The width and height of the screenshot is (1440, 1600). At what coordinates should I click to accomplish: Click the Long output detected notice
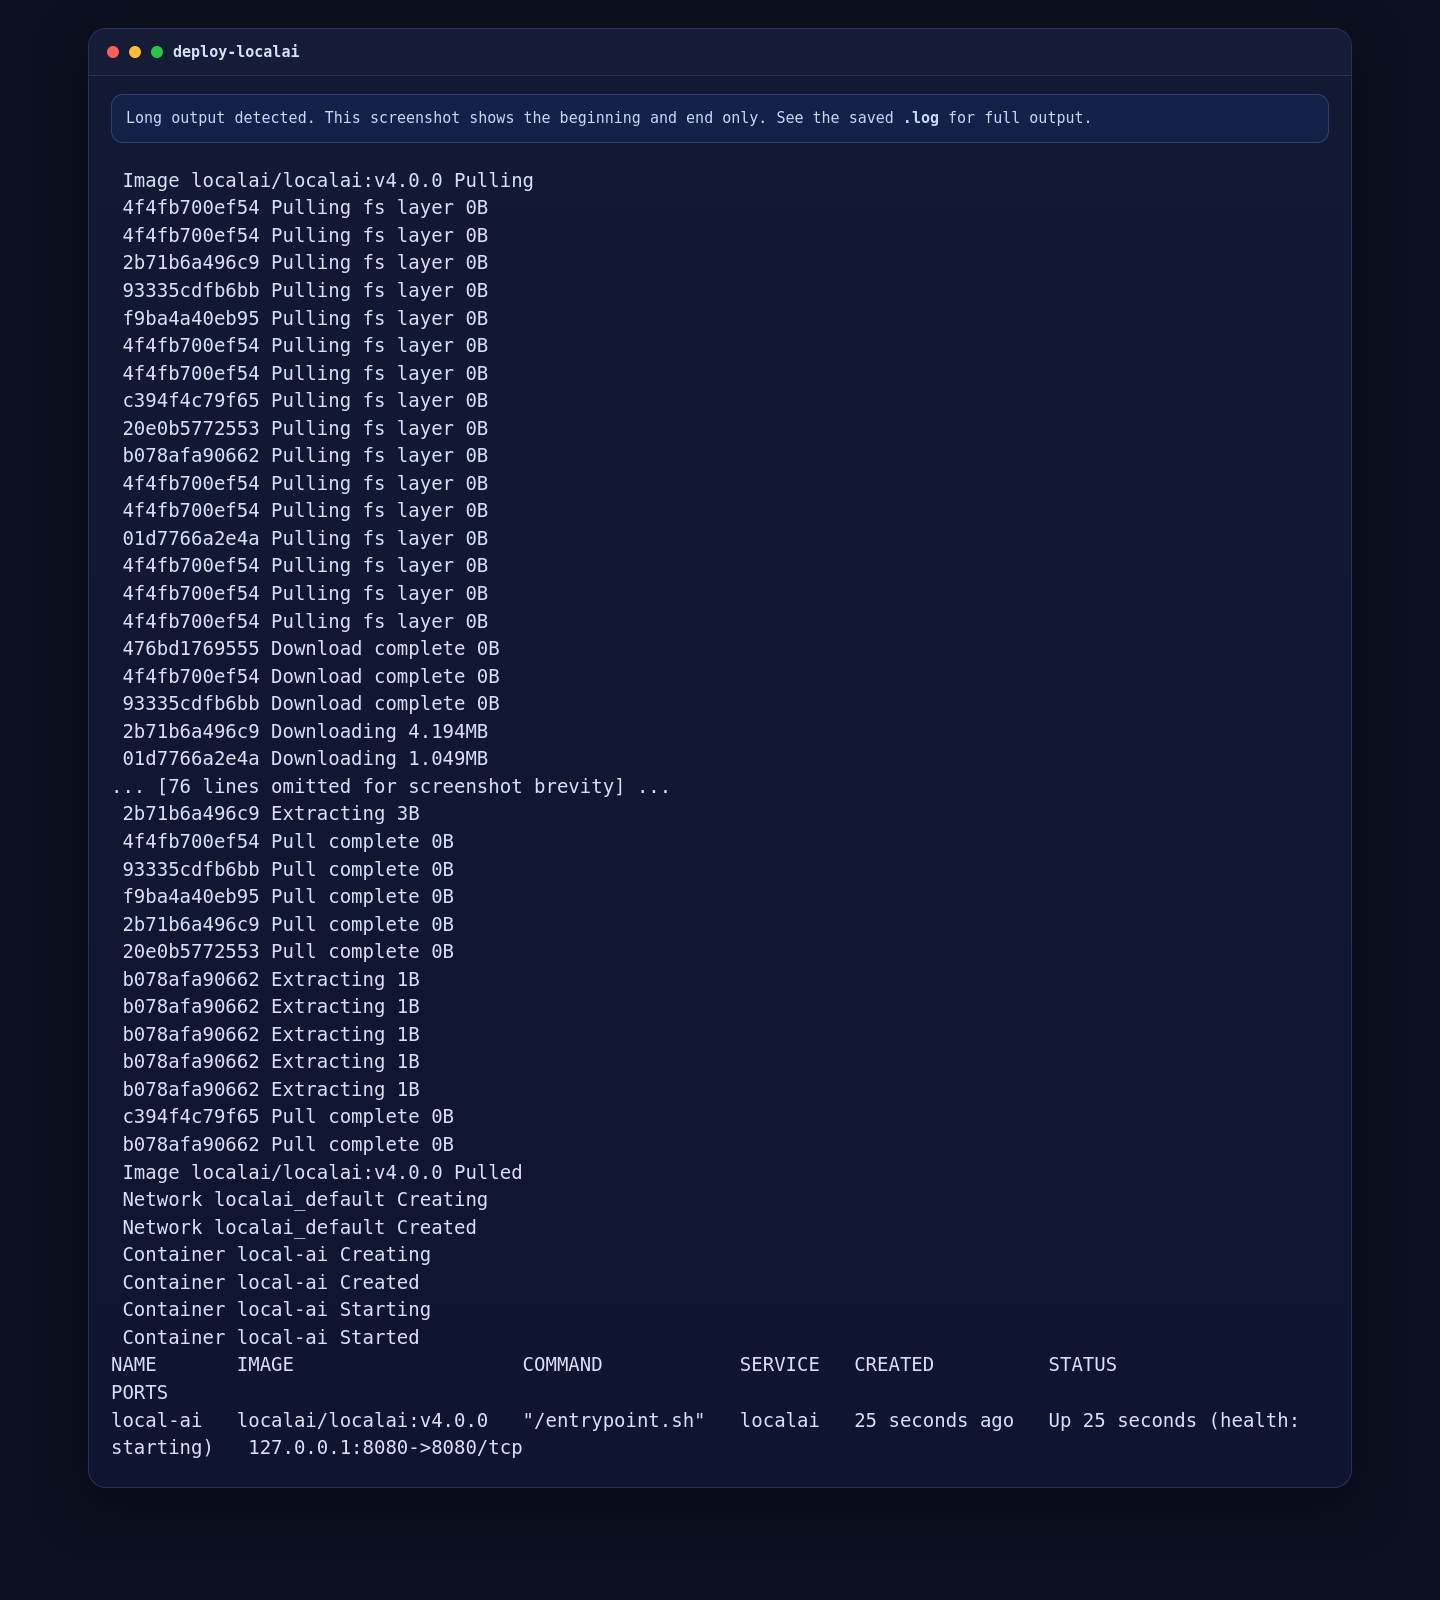pos(720,118)
